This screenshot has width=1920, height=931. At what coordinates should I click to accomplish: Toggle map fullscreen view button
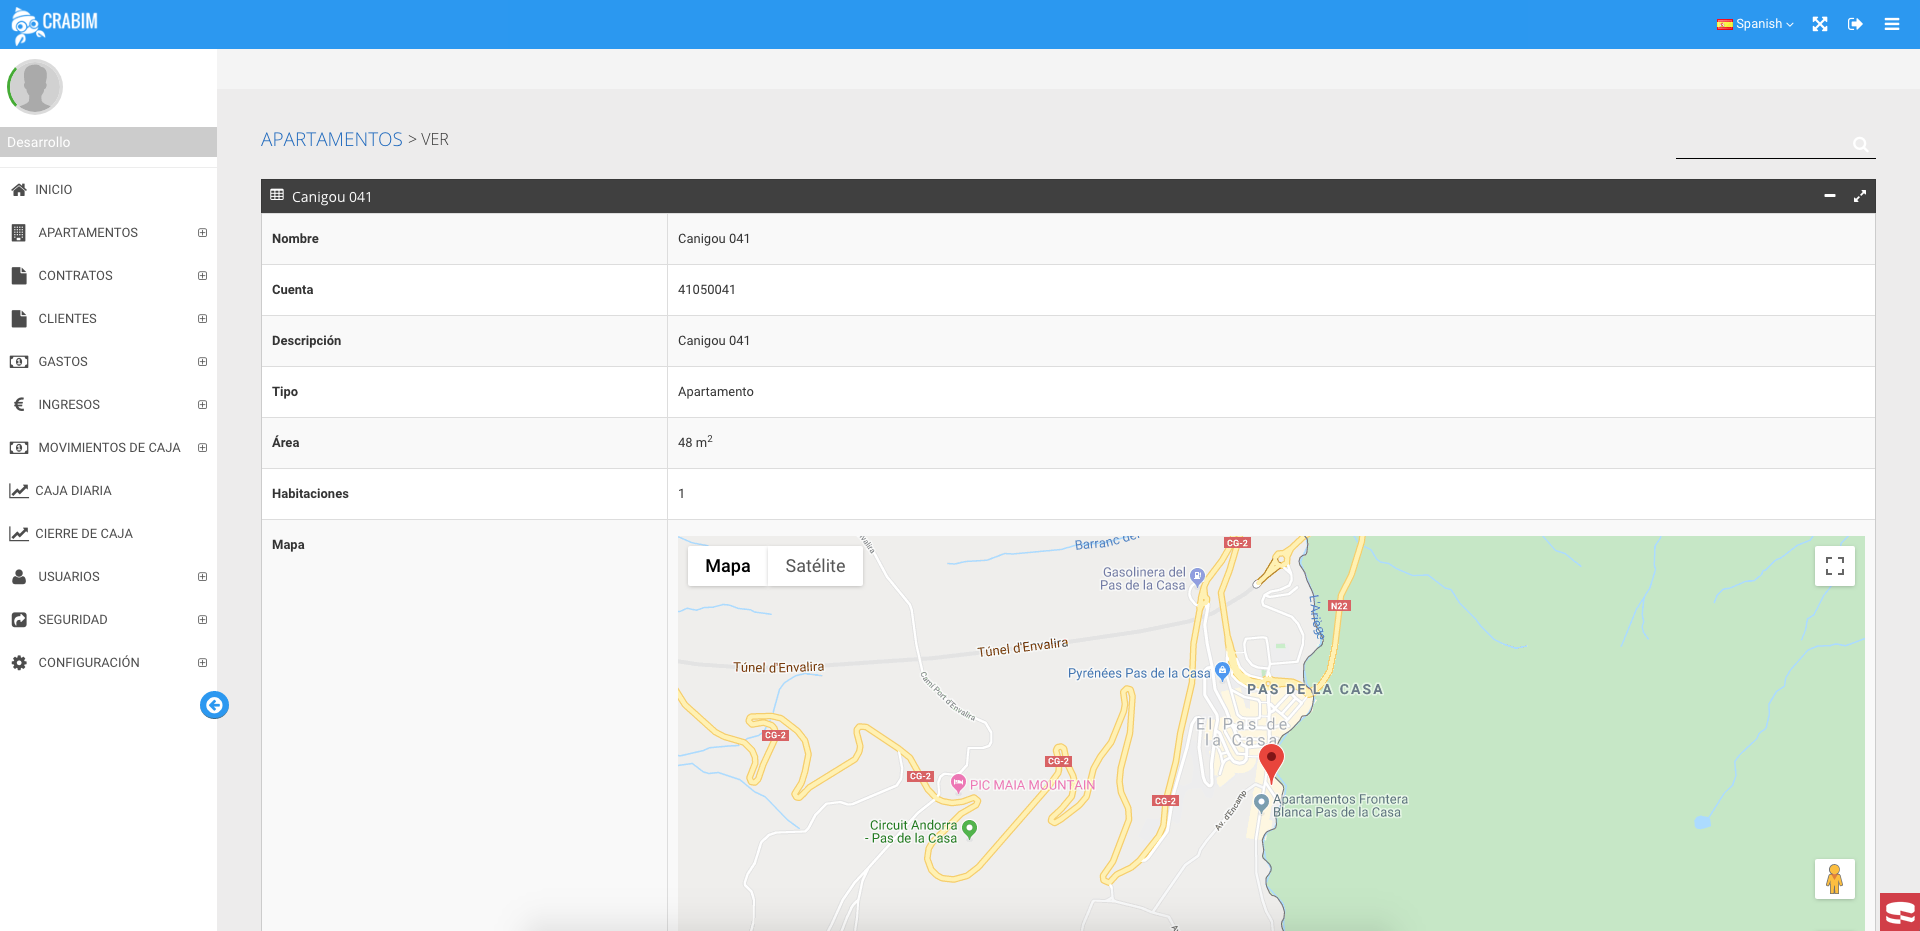pyautogui.click(x=1834, y=566)
